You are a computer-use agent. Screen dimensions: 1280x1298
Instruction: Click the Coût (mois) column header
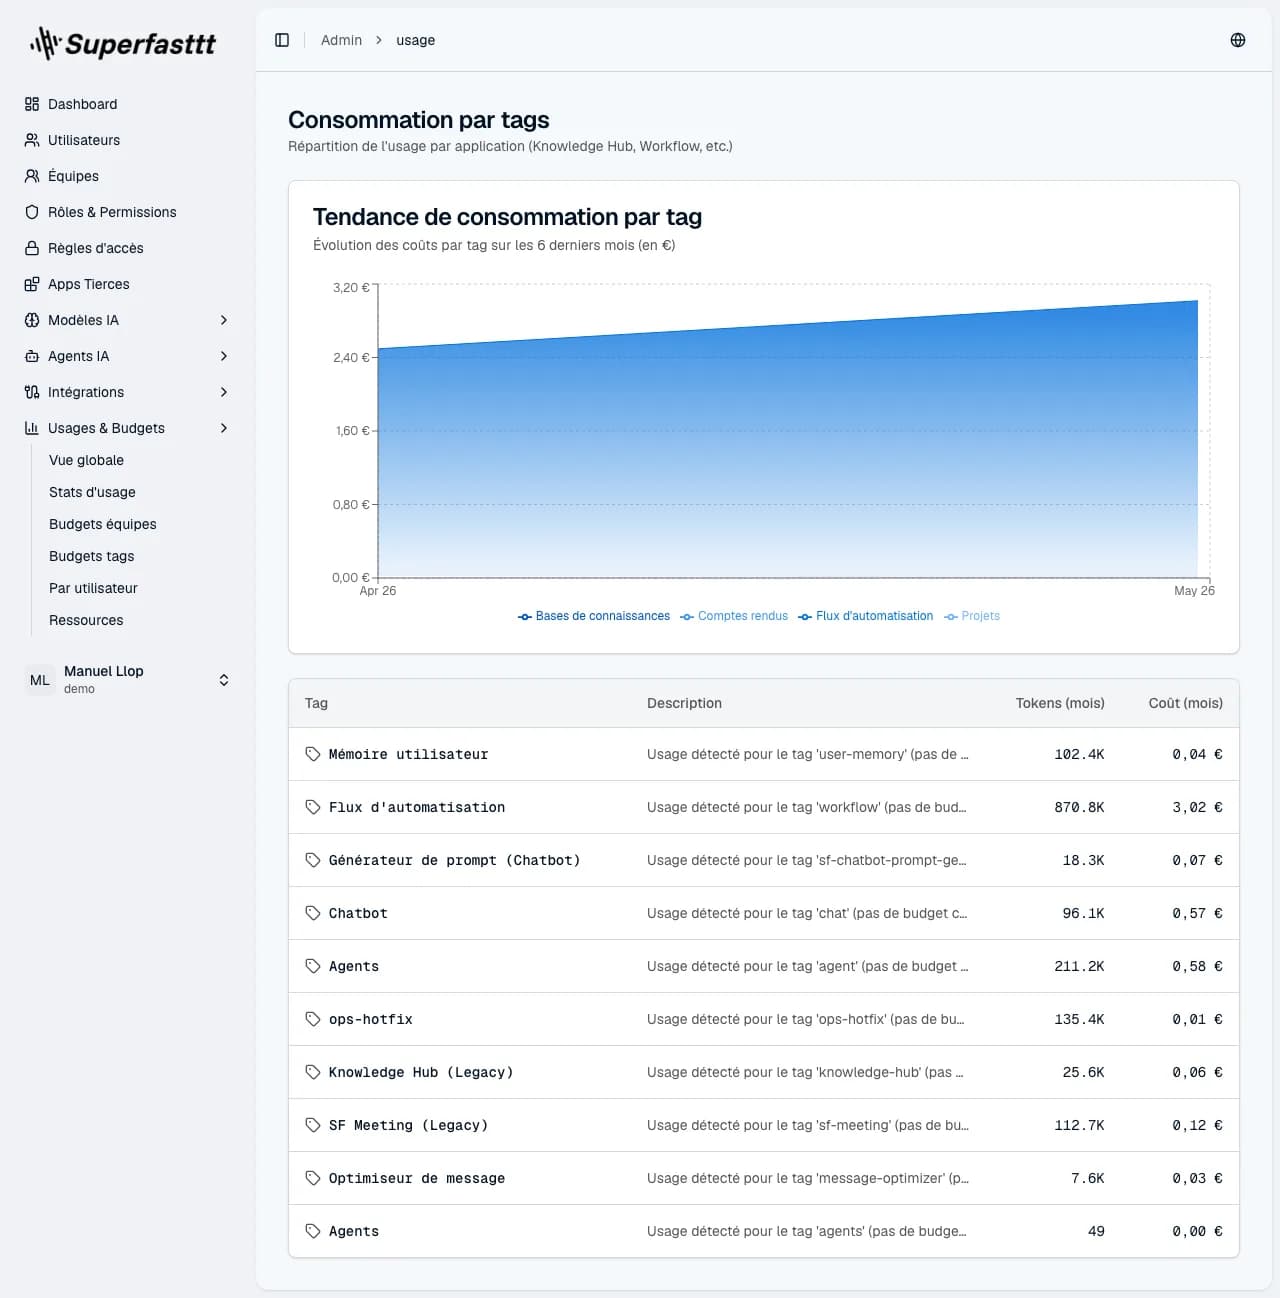coord(1185,703)
